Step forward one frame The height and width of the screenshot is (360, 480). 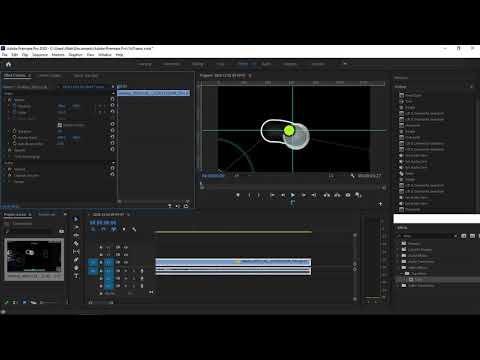pyautogui.click(x=303, y=195)
